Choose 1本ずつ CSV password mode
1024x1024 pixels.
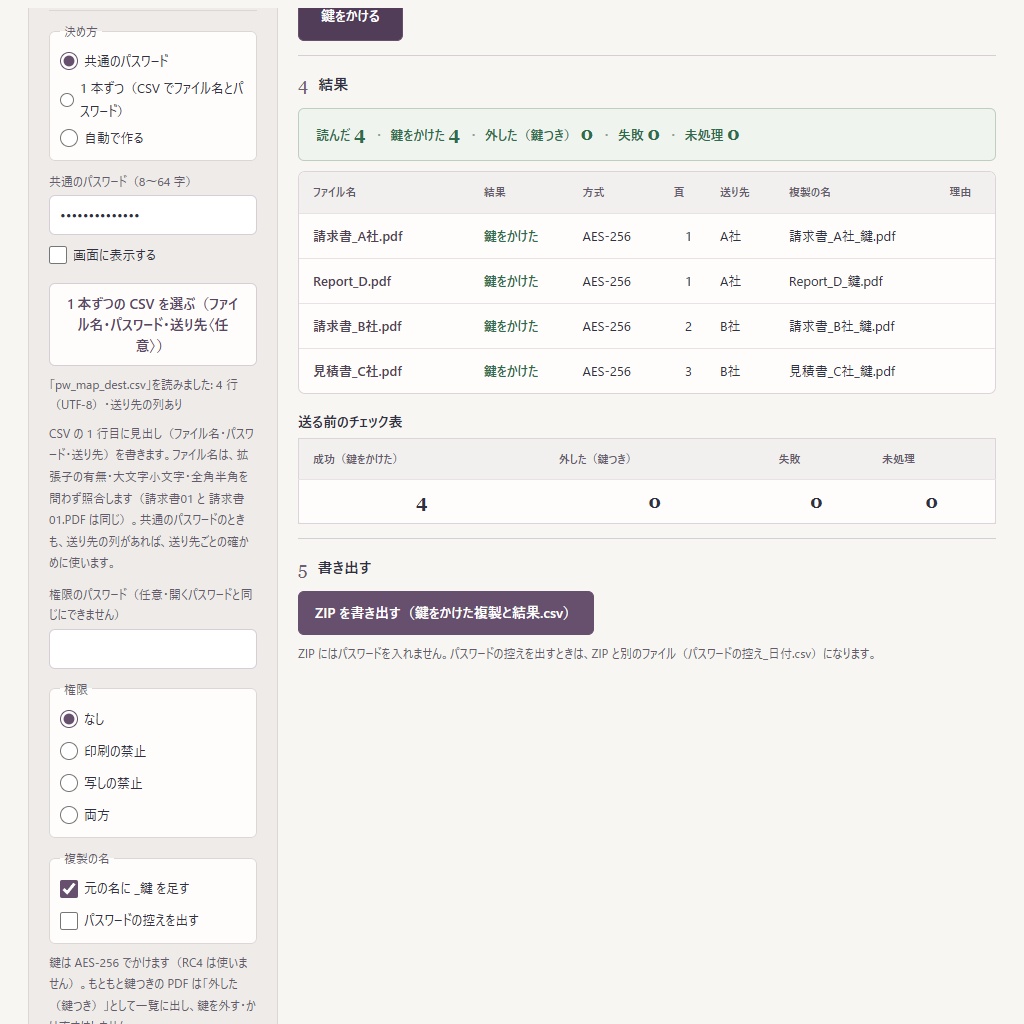click(67, 100)
